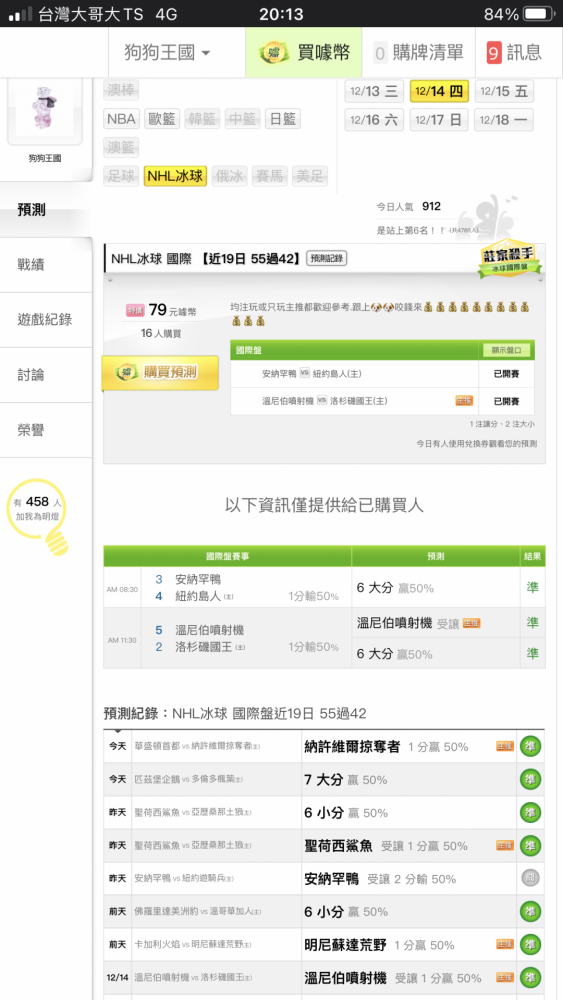Open the 預測 sidebar section
This screenshot has height=1000, width=563.
click(x=46, y=210)
